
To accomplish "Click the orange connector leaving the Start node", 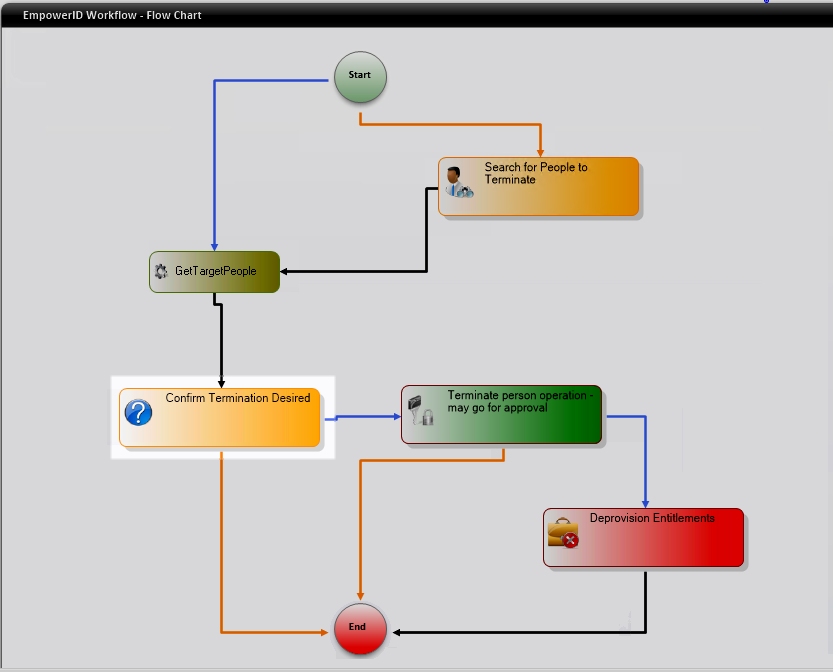I will click(x=450, y=122).
